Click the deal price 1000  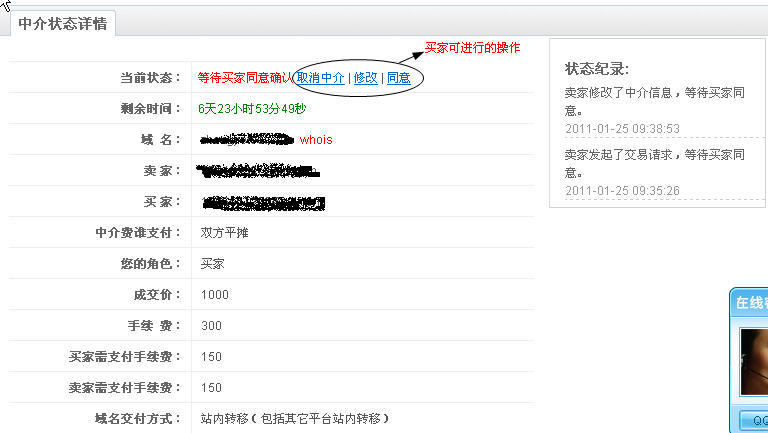click(215, 295)
